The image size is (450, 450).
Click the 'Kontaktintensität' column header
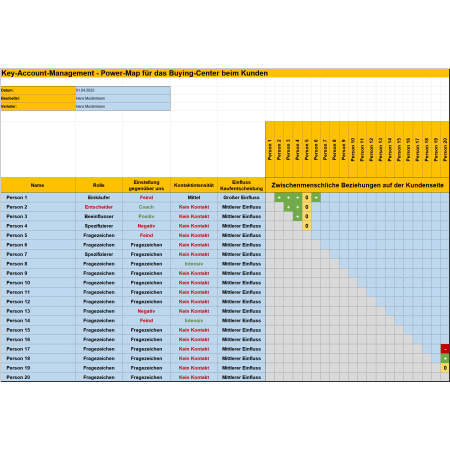coord(194,185)
